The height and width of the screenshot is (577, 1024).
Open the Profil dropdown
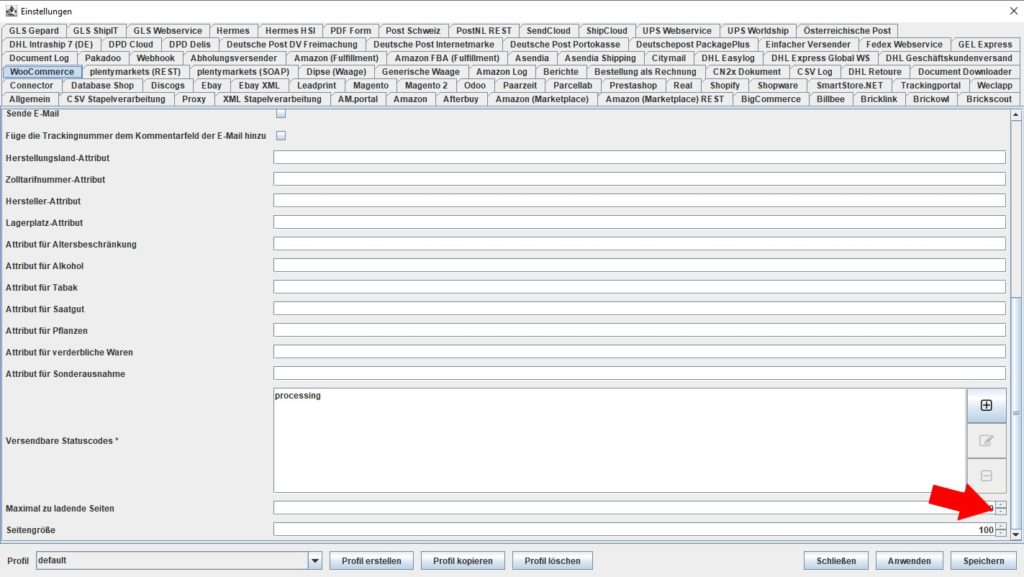click(x=315, y=561)
